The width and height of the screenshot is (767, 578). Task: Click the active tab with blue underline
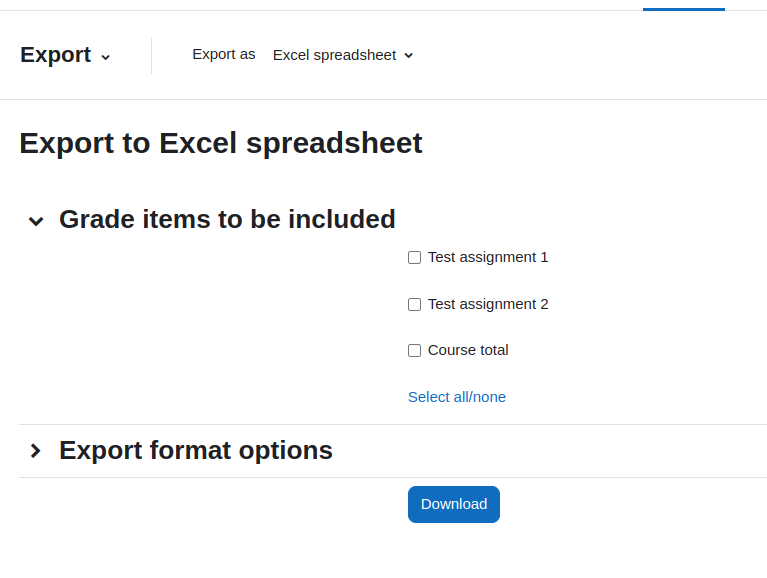[x=684, y=6]
